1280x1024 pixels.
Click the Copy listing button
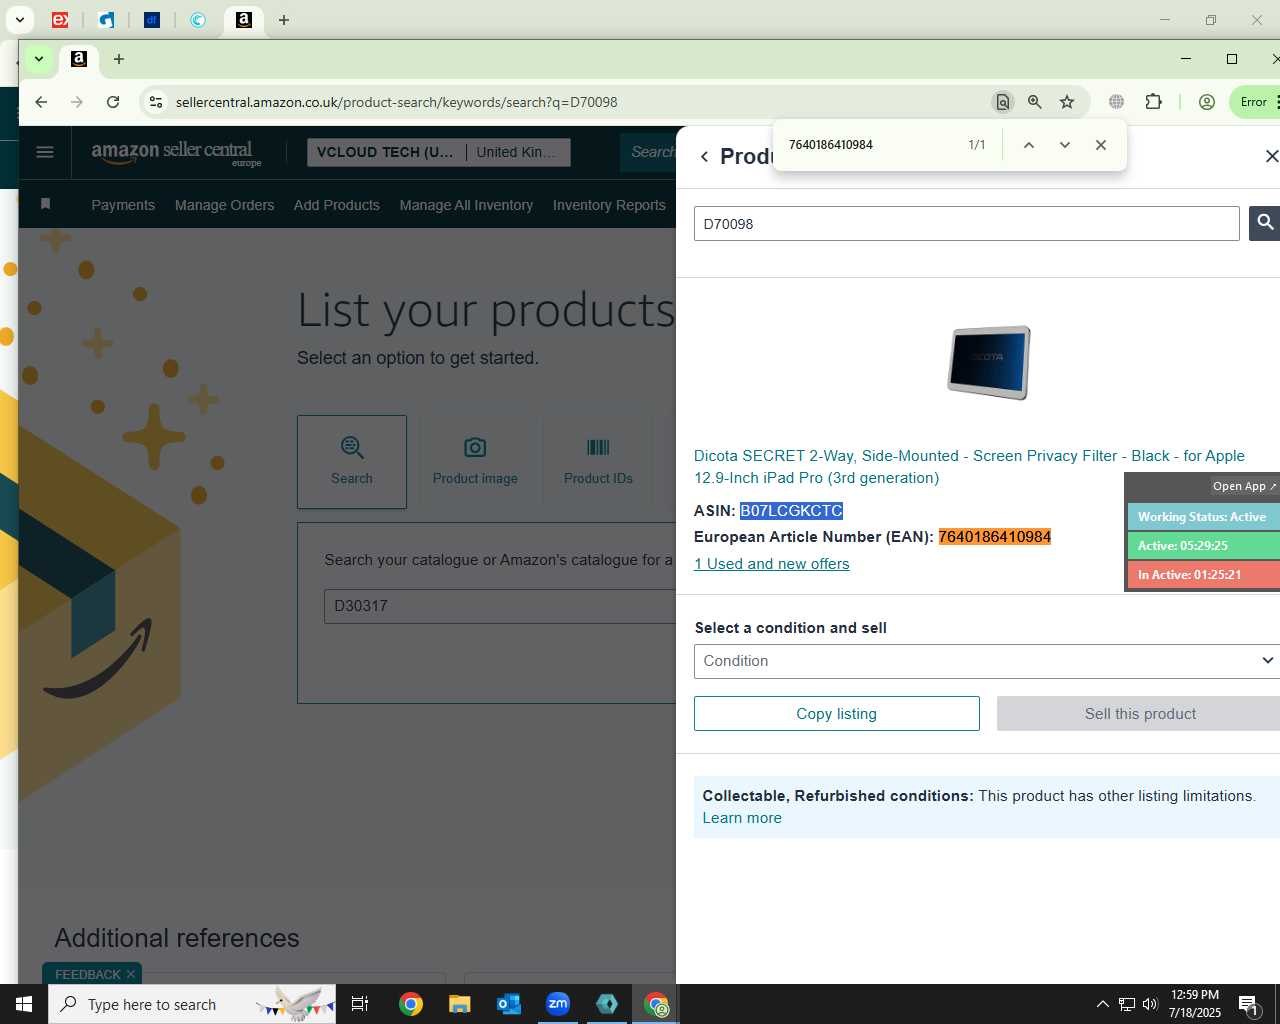[837, 714]
